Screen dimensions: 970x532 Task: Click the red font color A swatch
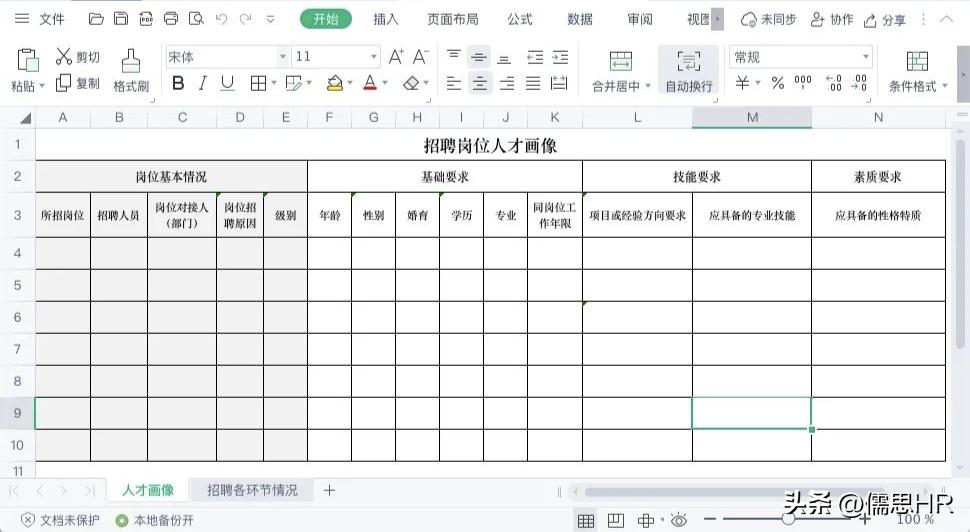(370, 83)
